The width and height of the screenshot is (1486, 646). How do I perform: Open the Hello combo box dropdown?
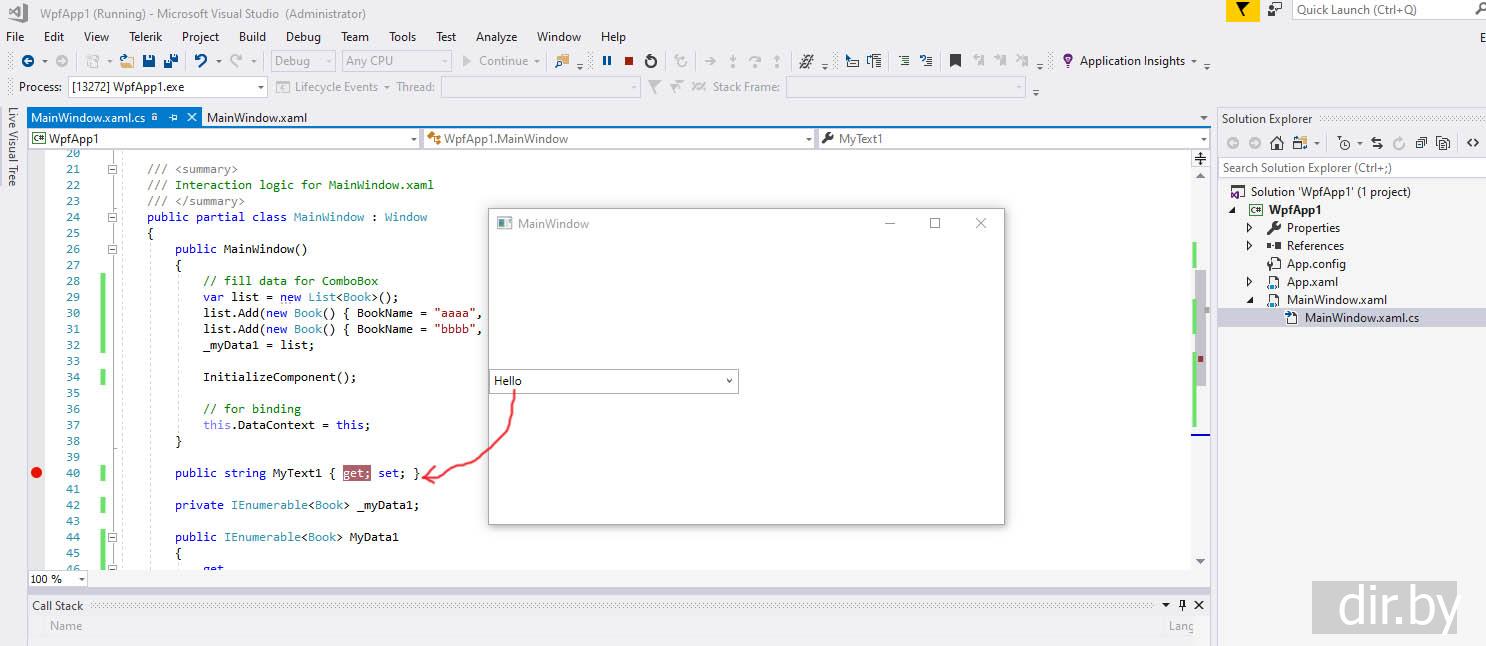(x=729, y=381)
